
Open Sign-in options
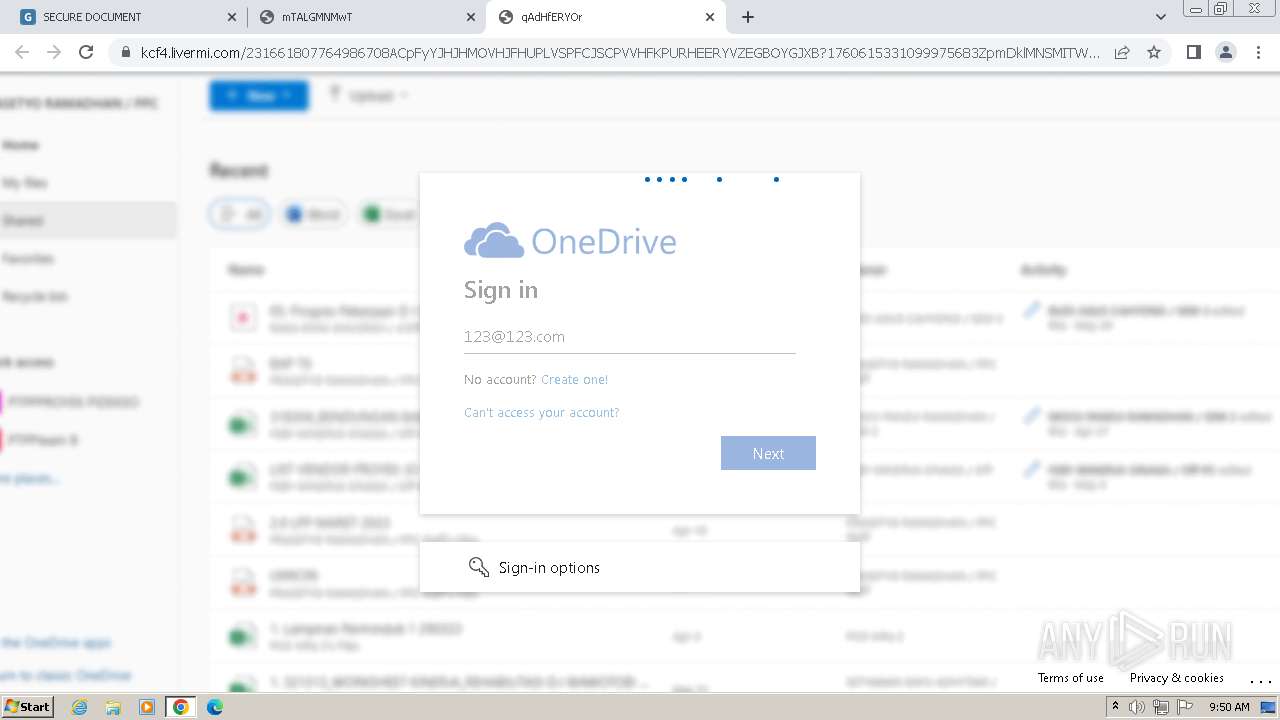click(x=640, y=567)
